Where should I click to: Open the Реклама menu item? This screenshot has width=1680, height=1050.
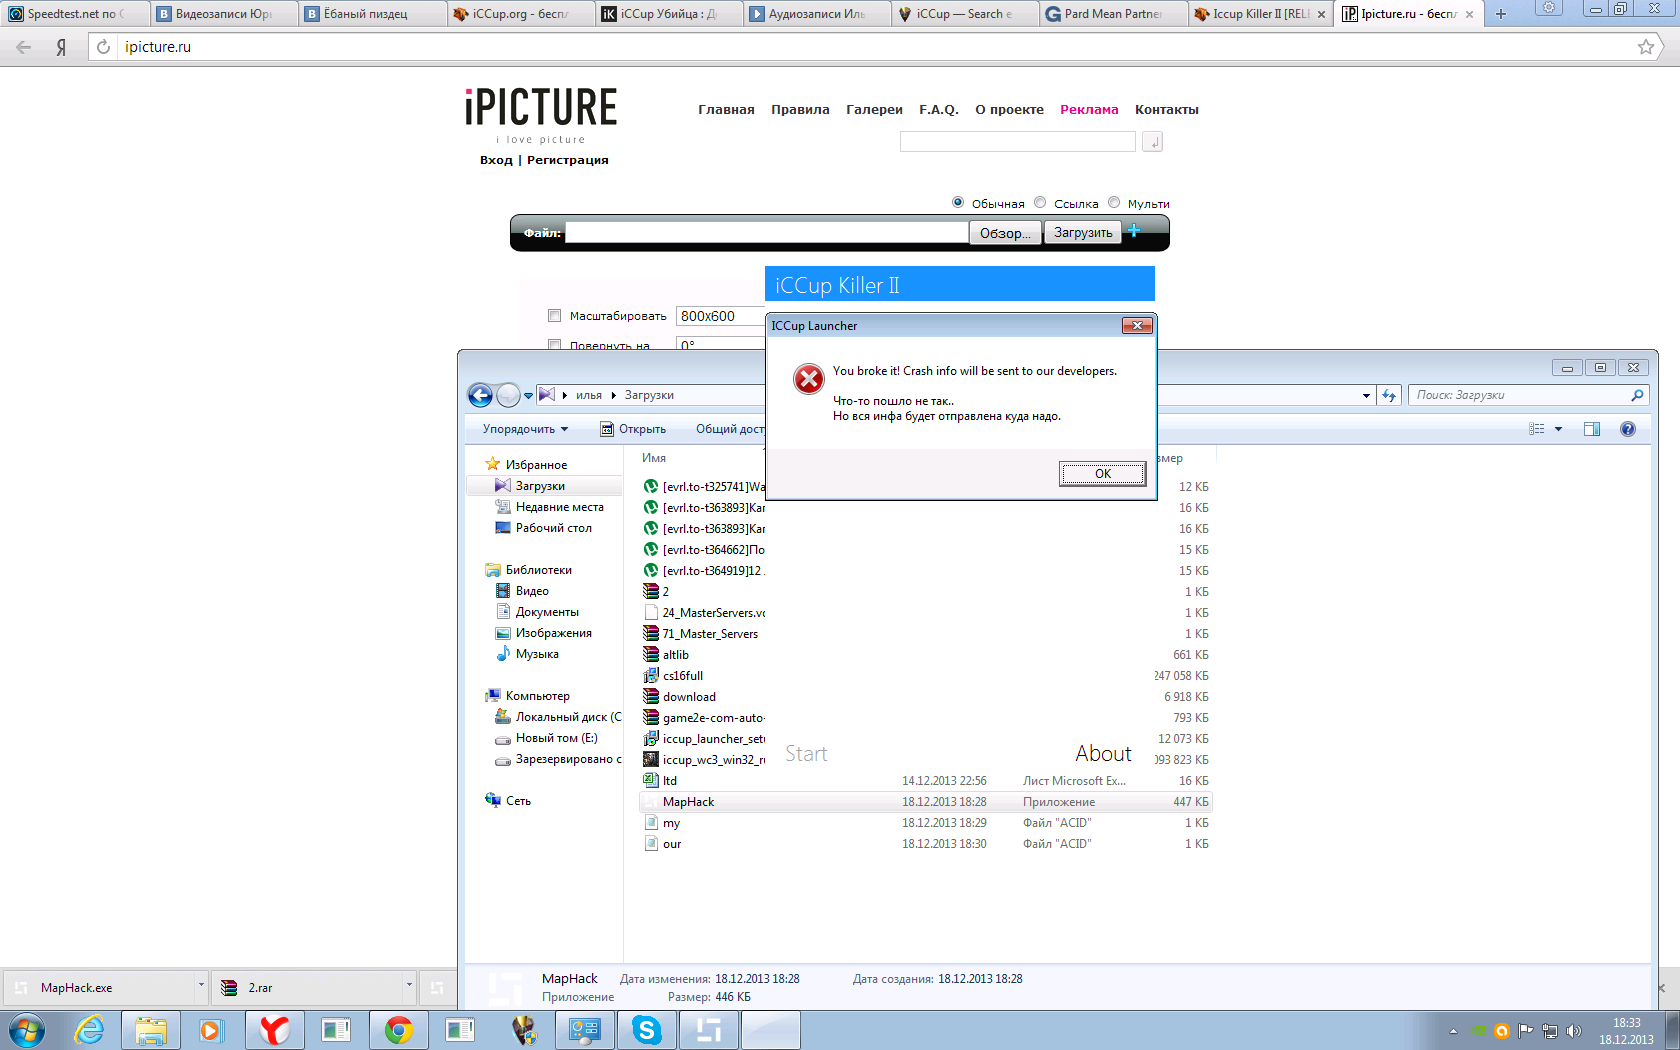pyautogui.click(x=1089, y=110)
